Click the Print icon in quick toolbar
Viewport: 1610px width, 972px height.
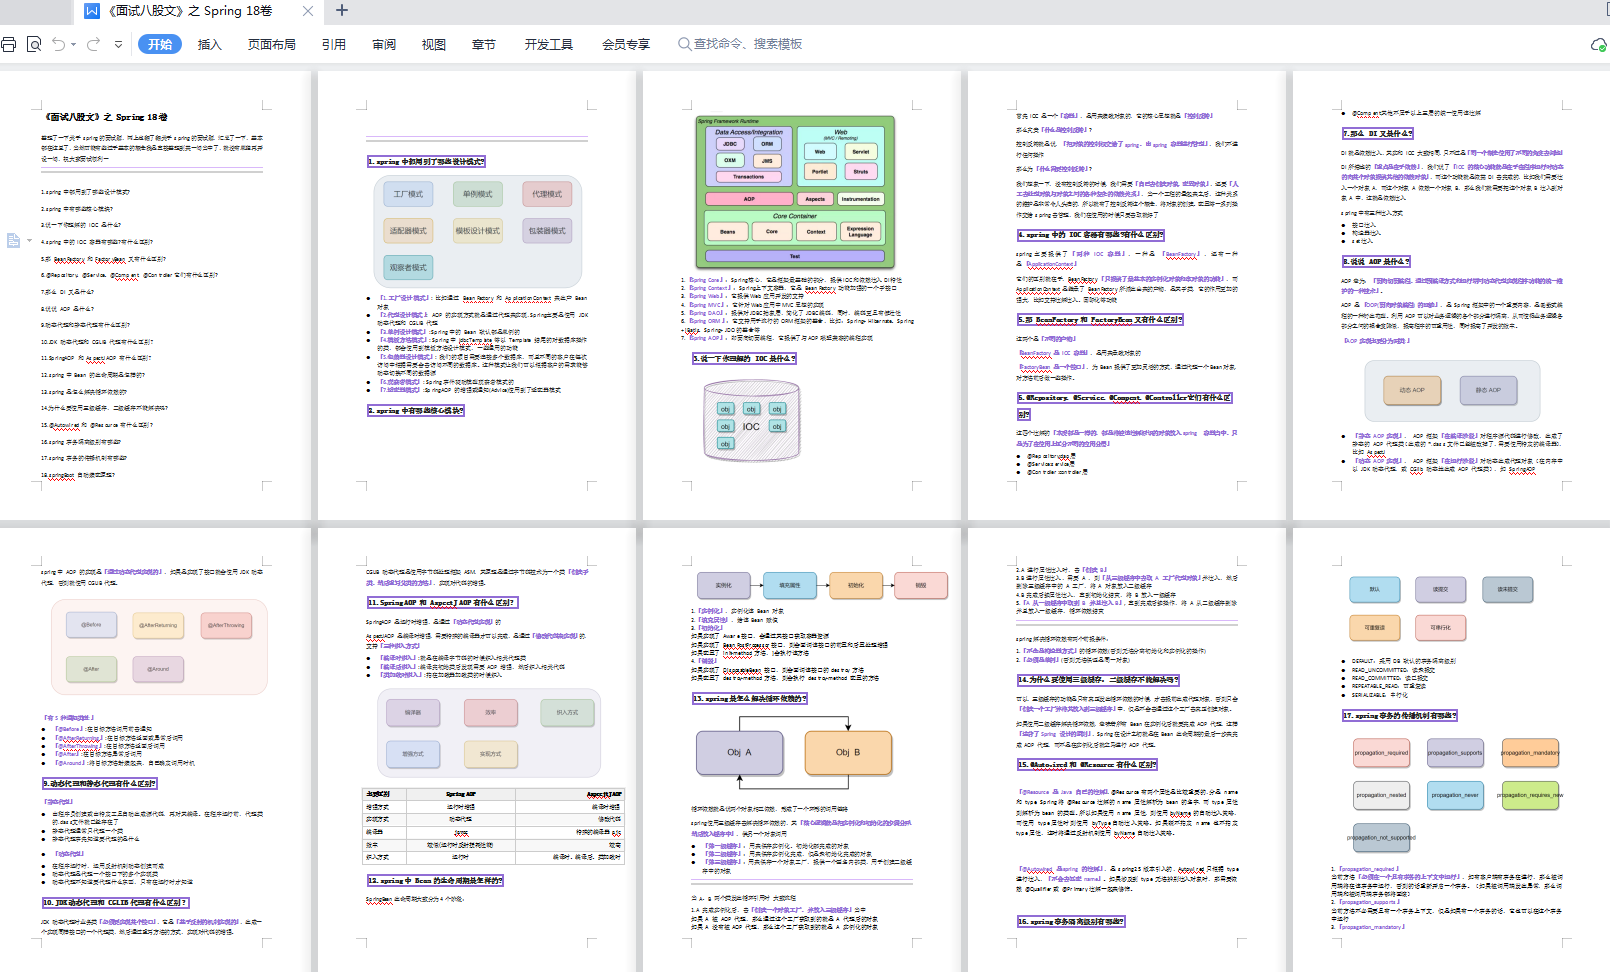[9, 44]
